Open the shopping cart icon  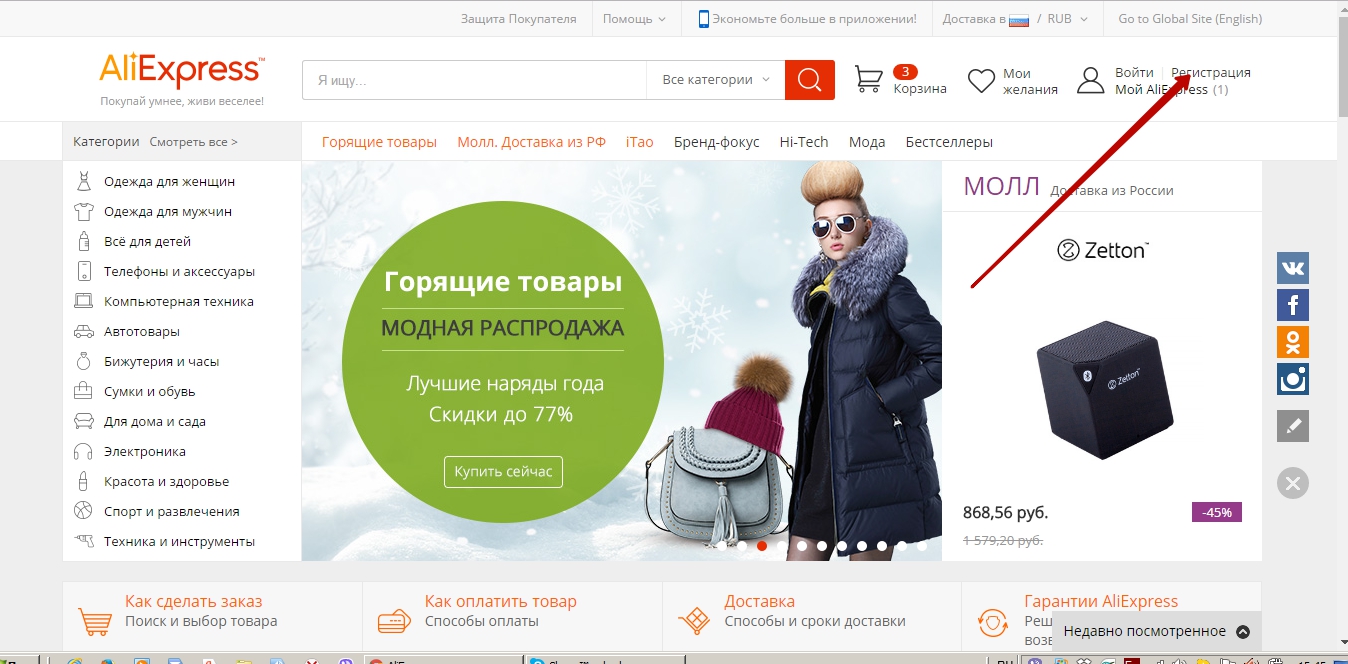[868, 79]
